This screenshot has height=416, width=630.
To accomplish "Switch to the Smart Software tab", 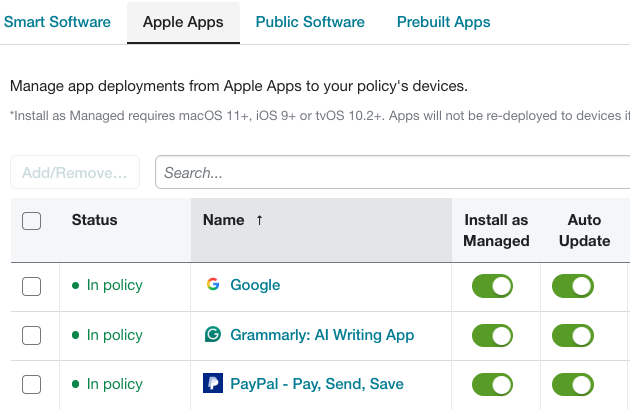I will pos(57,22).
